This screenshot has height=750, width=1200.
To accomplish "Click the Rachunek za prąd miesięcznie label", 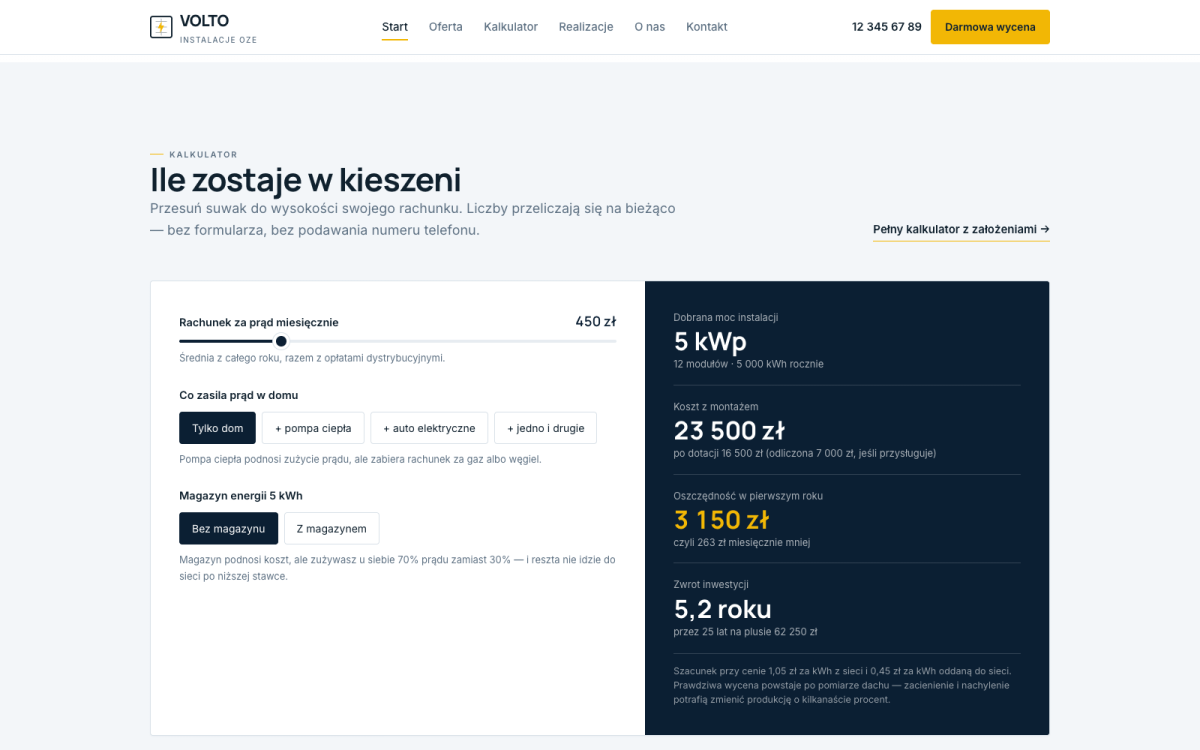I will tap(259, 322).
